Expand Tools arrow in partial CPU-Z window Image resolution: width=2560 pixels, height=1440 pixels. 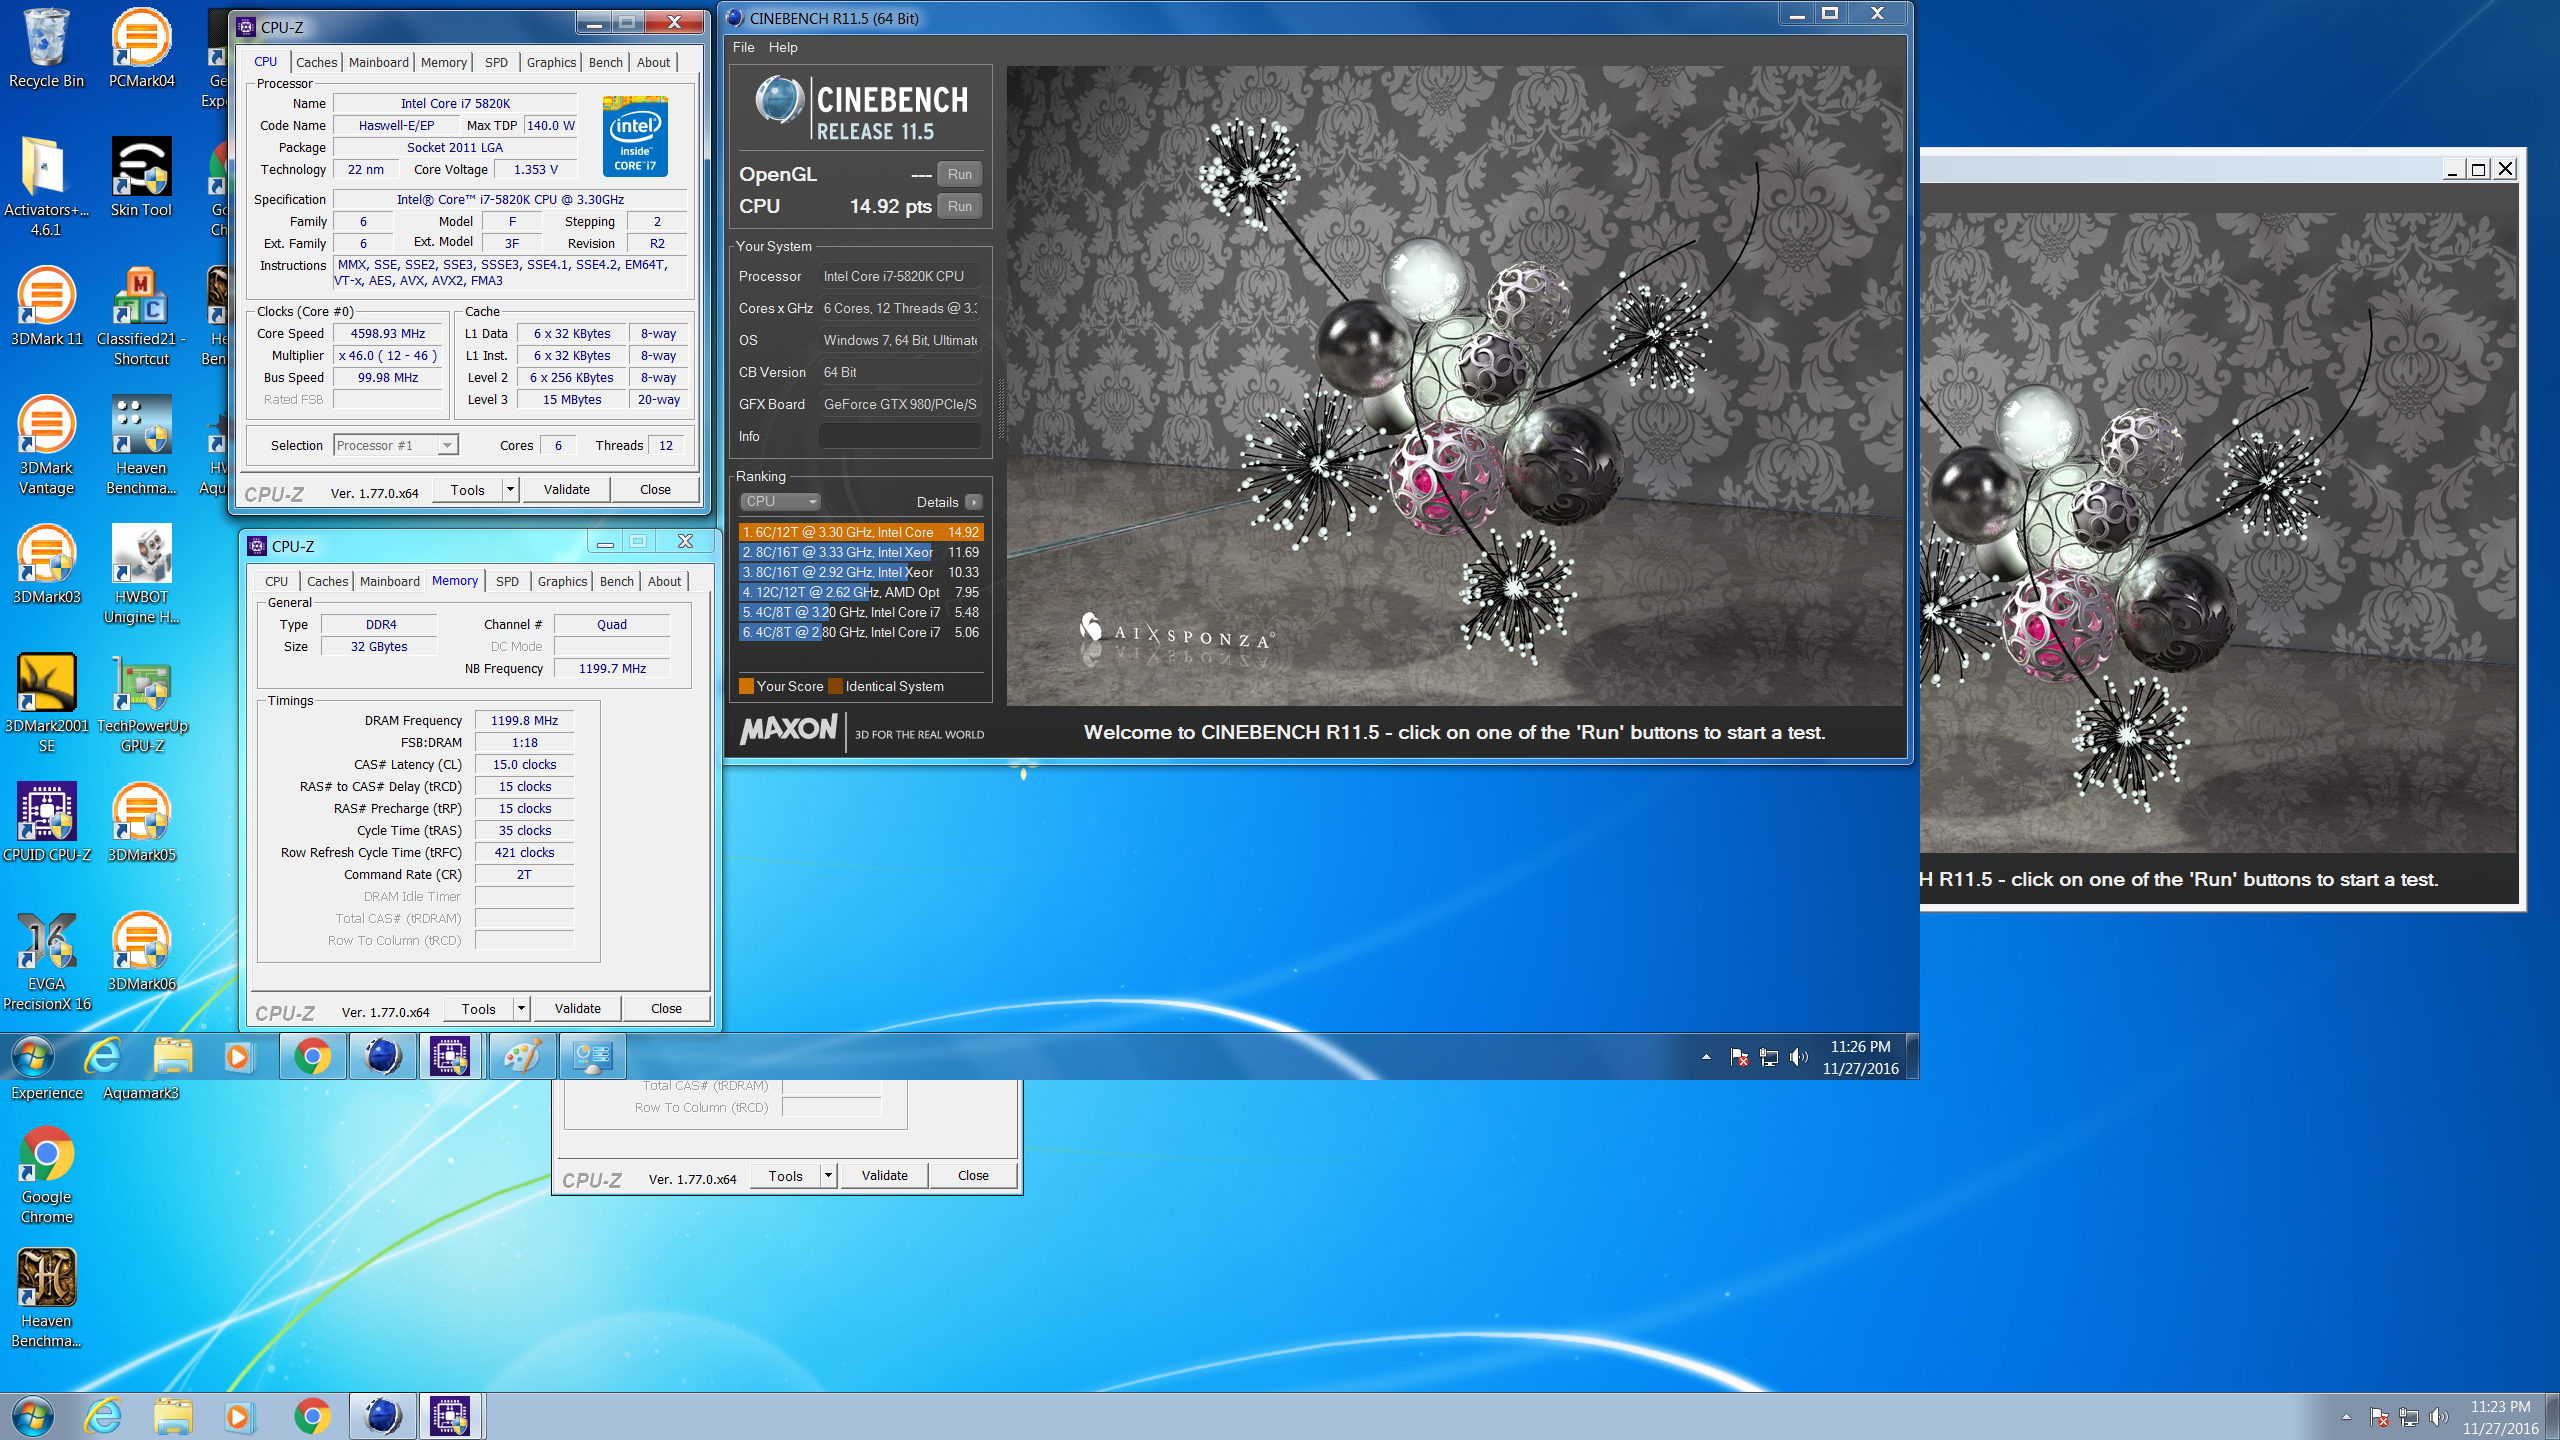[828, 1175]
